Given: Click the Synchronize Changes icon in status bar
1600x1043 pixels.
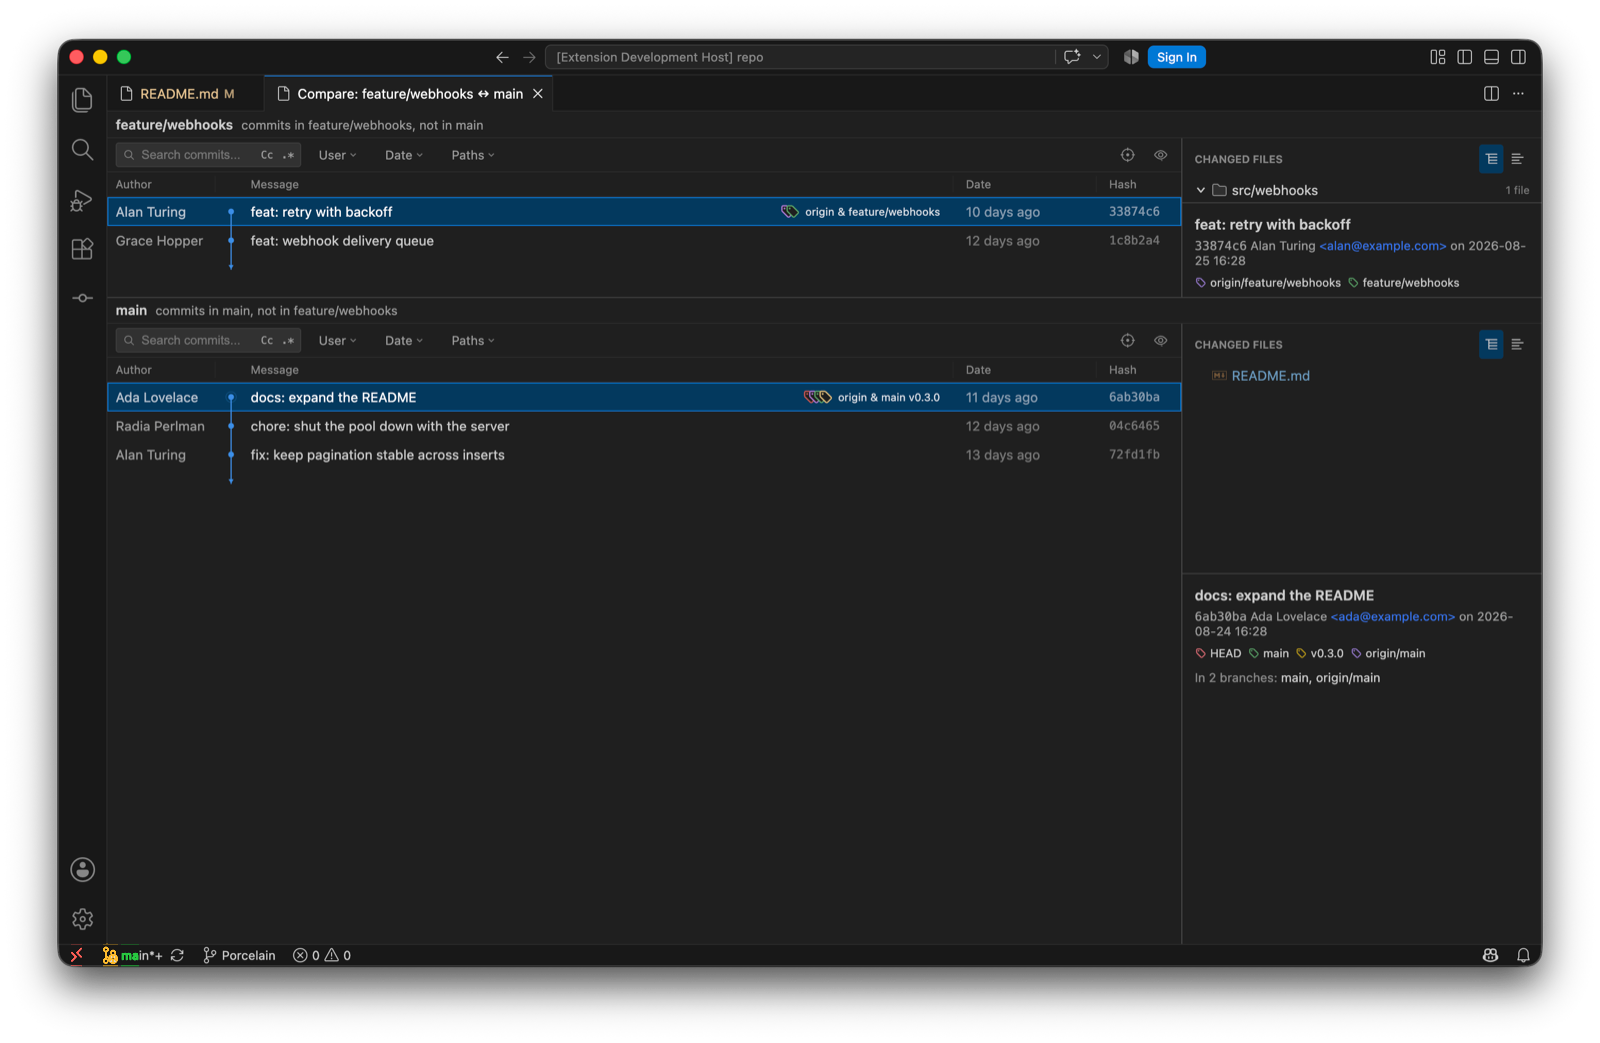Looking at the screenshot, I should [x=177, y=955].
